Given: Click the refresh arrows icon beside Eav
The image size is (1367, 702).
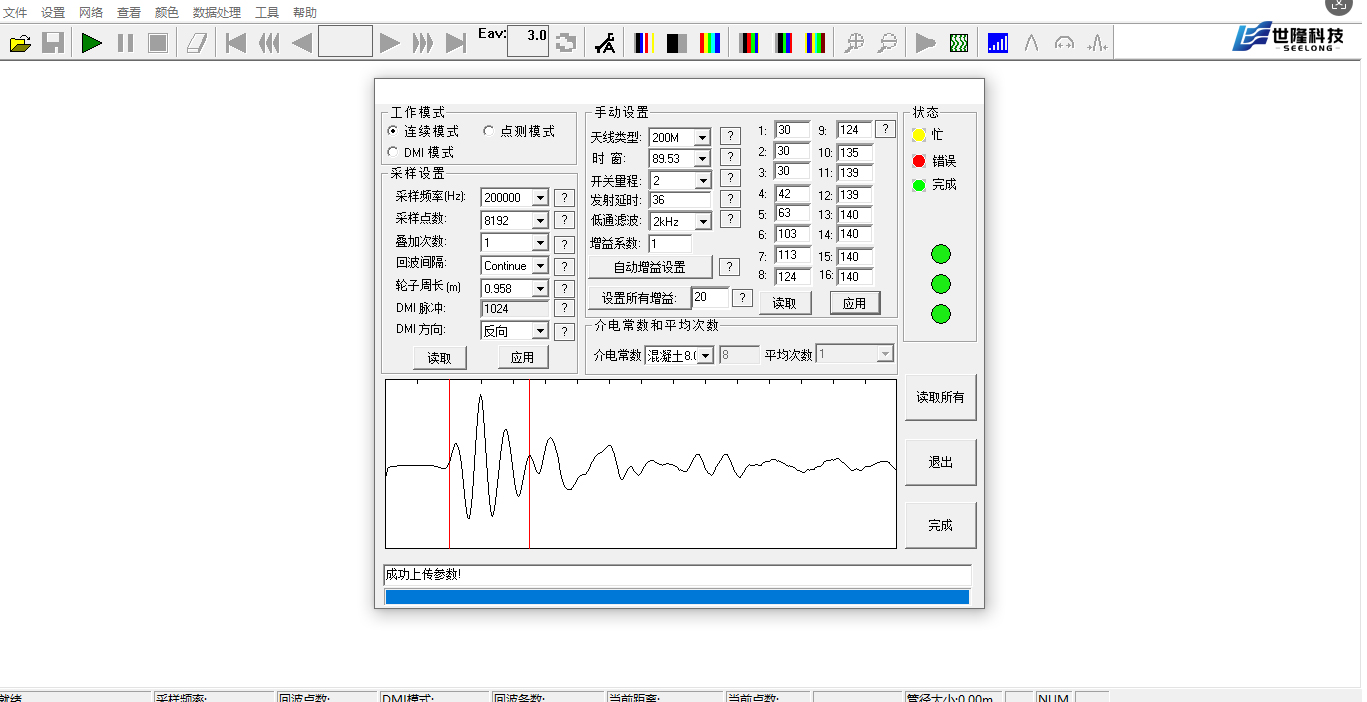Looking at the screenshot, I should pyautogui.click(x=566, y=43).
